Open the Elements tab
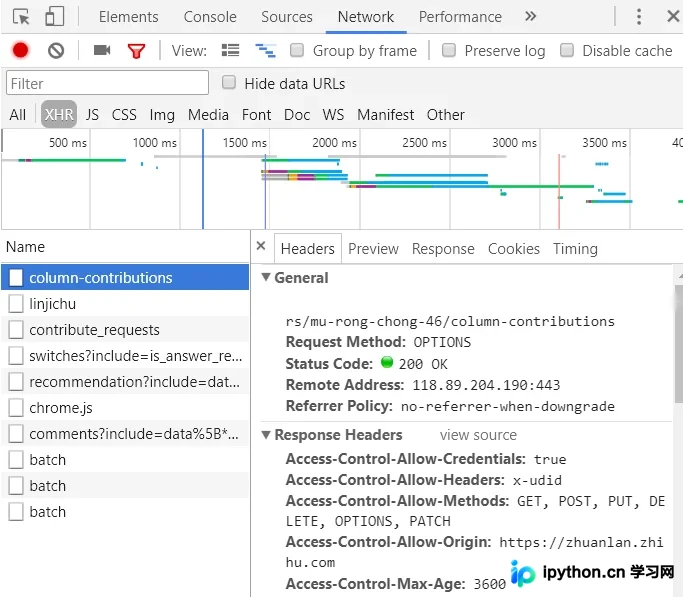Viewport: 683px width, 597px height. pos(128,17)
